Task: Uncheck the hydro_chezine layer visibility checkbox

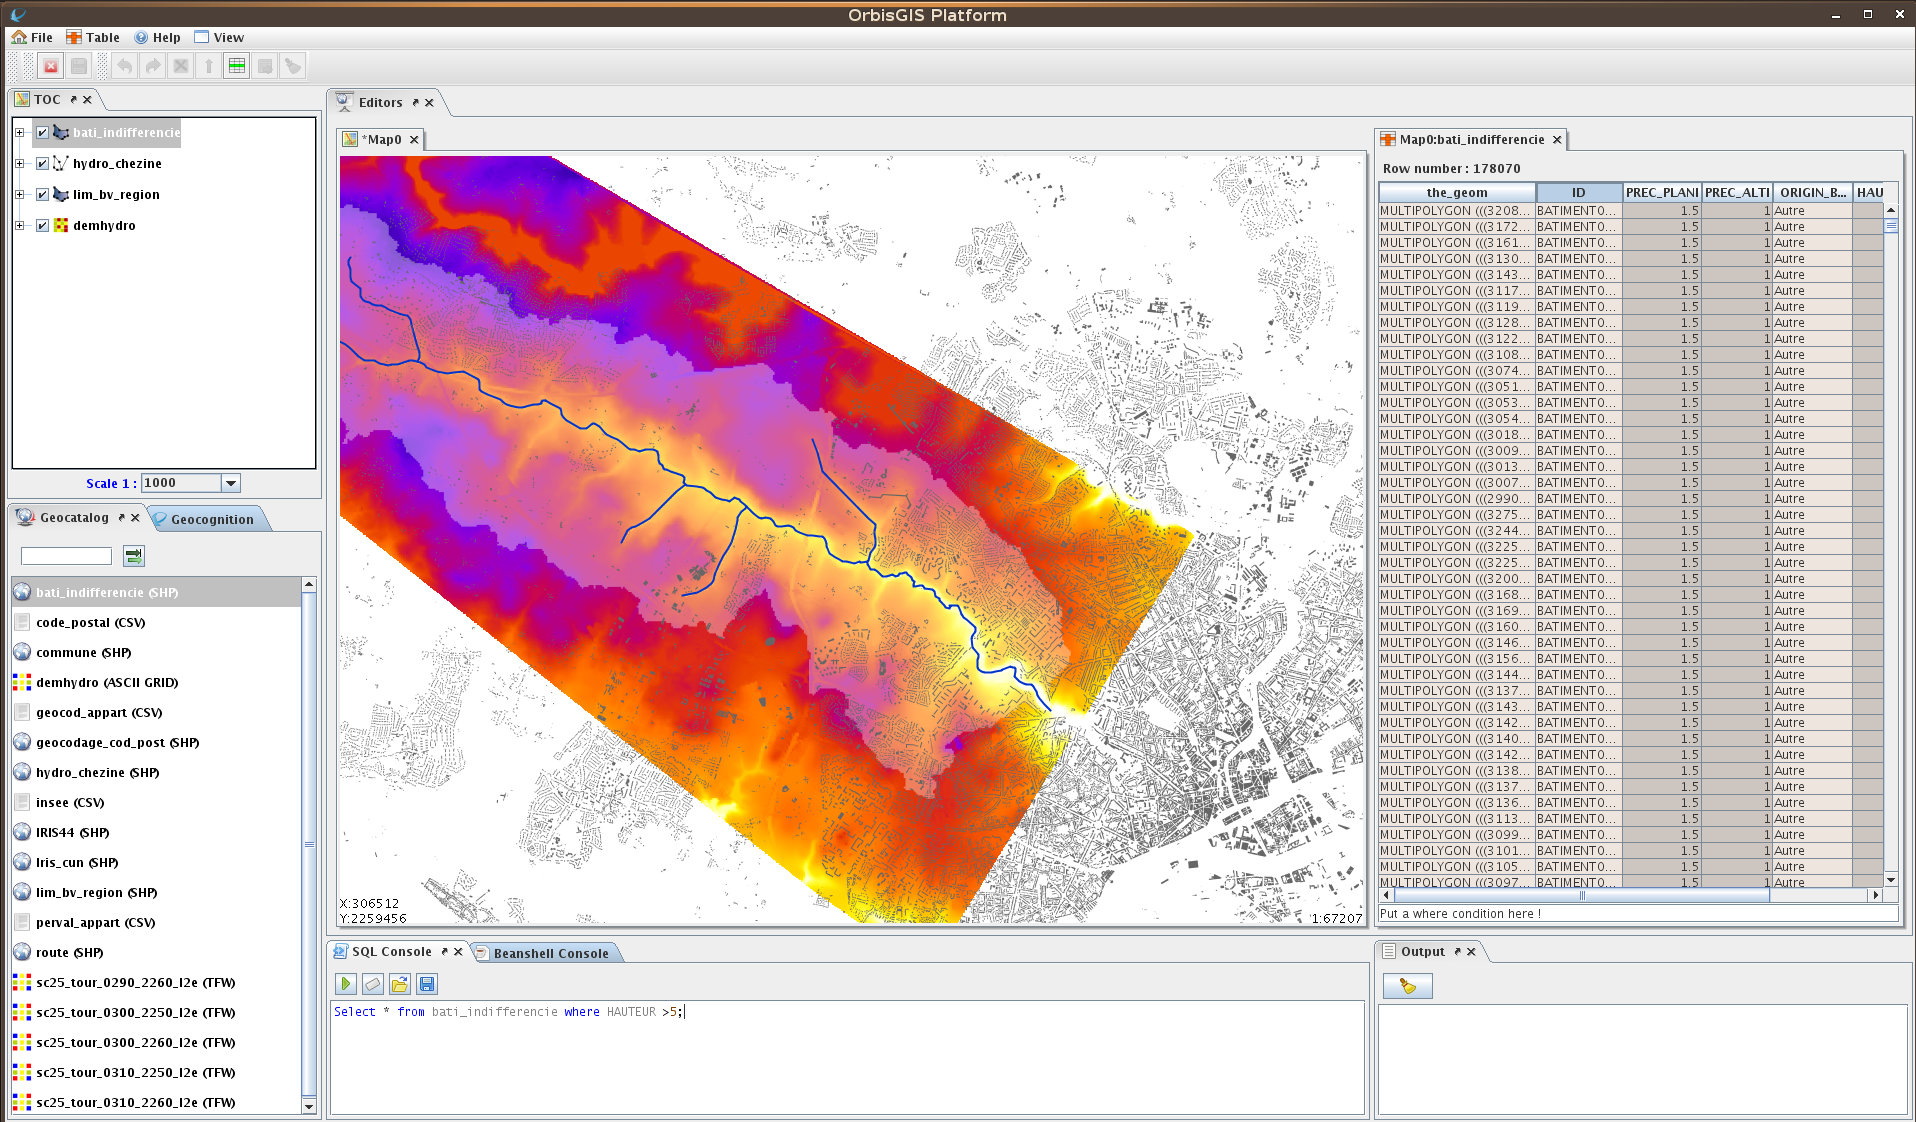Action: click(42, 163)
